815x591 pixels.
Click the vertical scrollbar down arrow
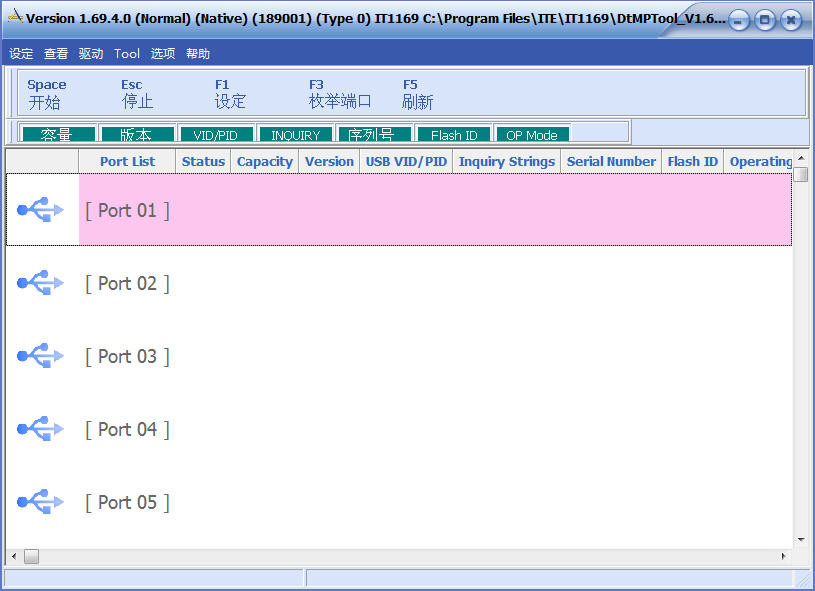click(x=801, y=540)
